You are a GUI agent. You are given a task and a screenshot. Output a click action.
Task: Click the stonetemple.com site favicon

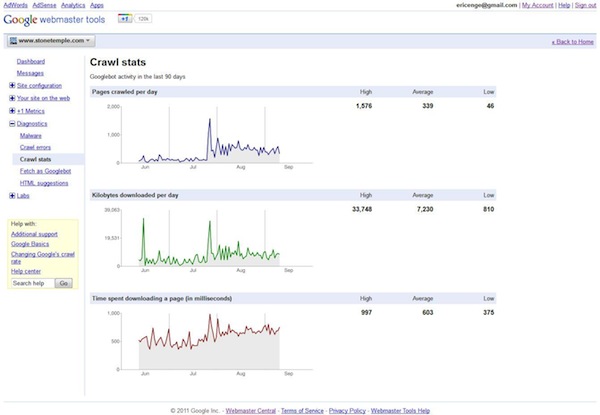pyautogui.click(x=13, y=41)
